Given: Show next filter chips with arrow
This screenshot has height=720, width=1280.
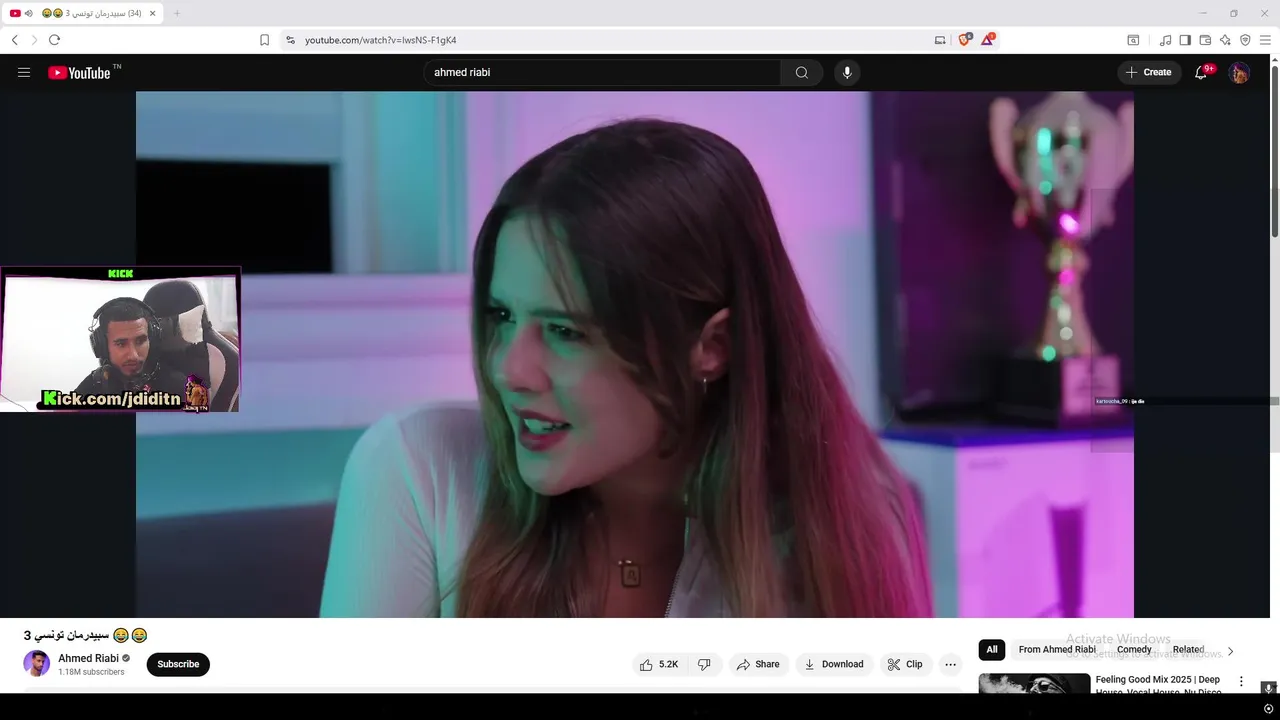Looking at the screenshot, I should point(1230,651).
